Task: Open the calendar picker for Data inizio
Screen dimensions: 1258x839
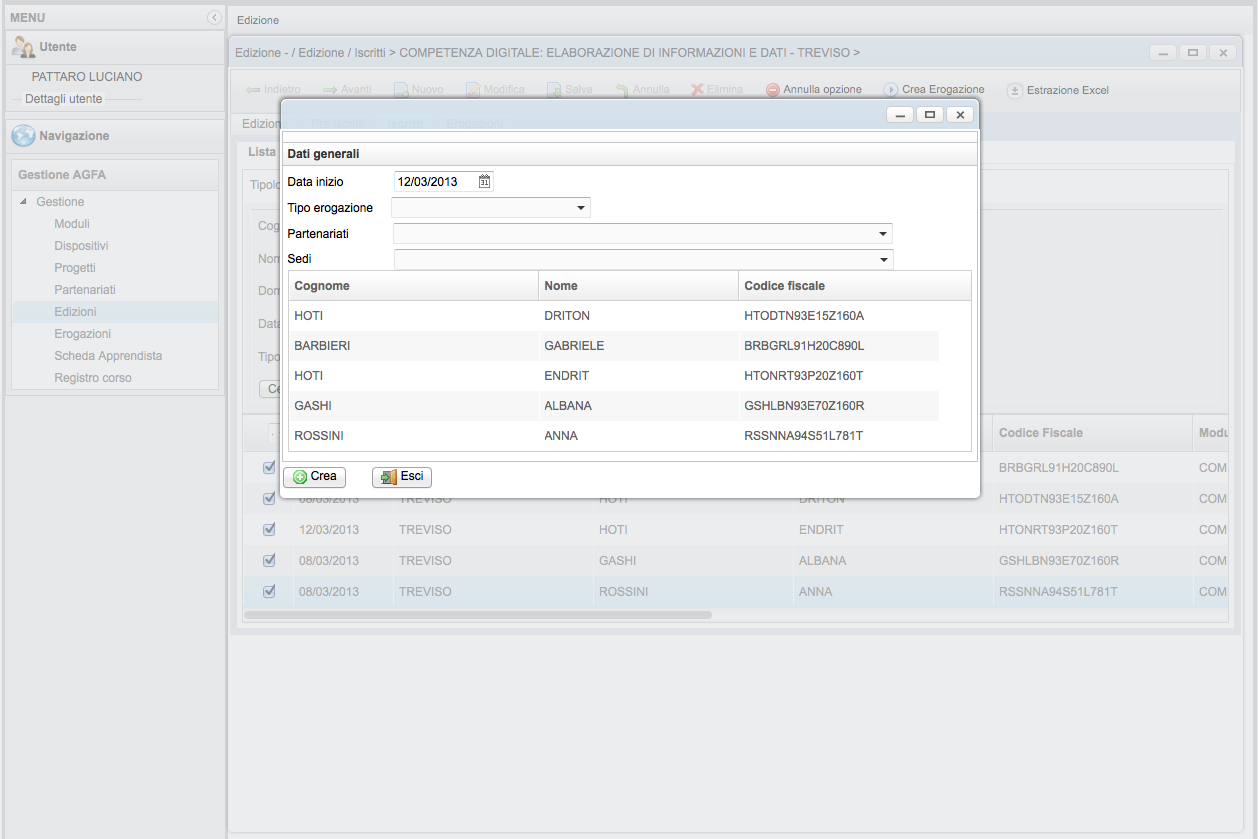Action: pos(484,182)
